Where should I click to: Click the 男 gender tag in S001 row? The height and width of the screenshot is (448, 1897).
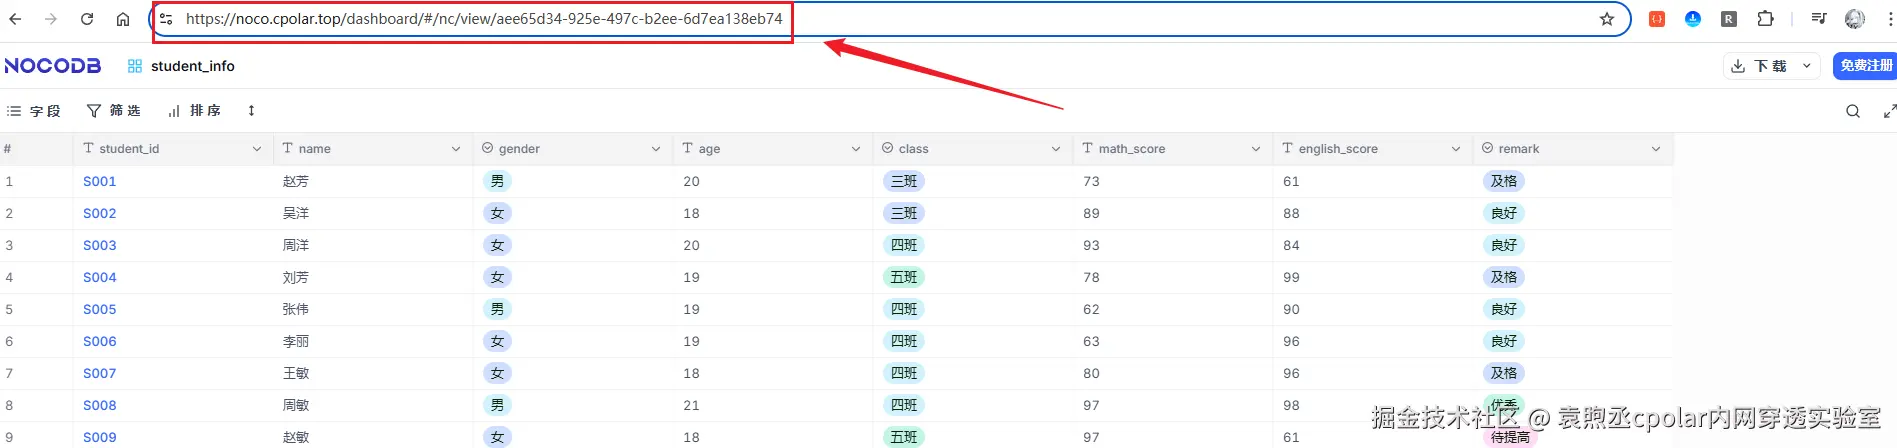(497, 181)
